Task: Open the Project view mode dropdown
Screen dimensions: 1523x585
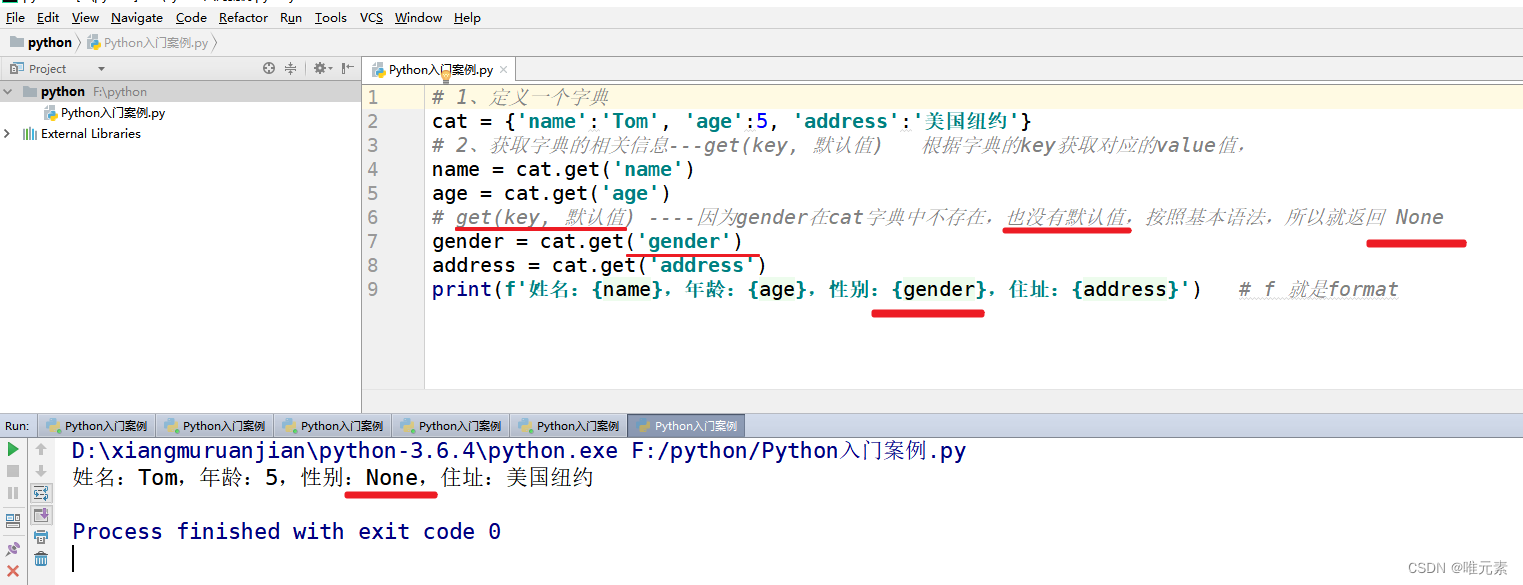Action: [x=100, y=68]
